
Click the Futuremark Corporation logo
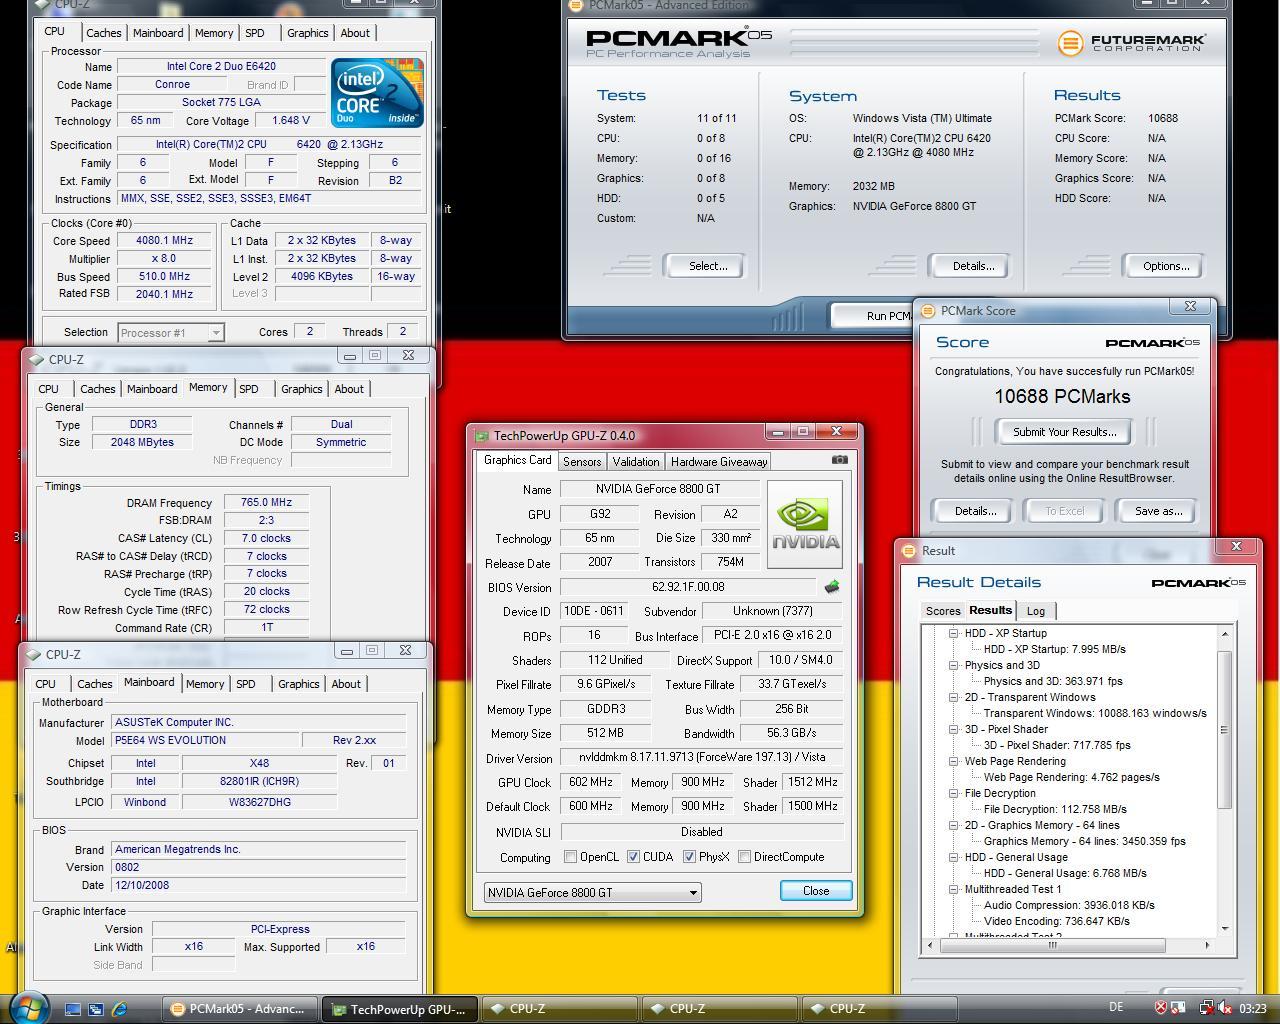click(x=1131, y=43)
